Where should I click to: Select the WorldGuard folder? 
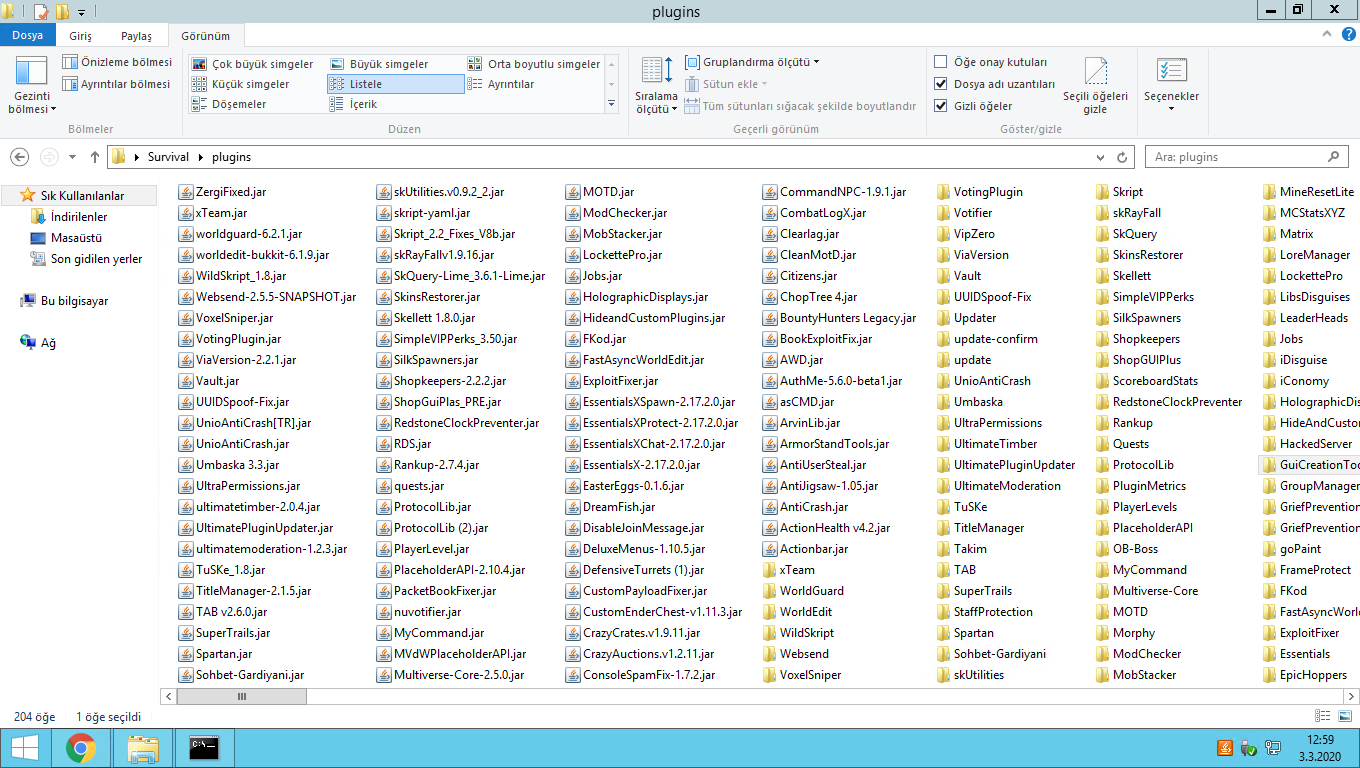click(x=803, y=590)
